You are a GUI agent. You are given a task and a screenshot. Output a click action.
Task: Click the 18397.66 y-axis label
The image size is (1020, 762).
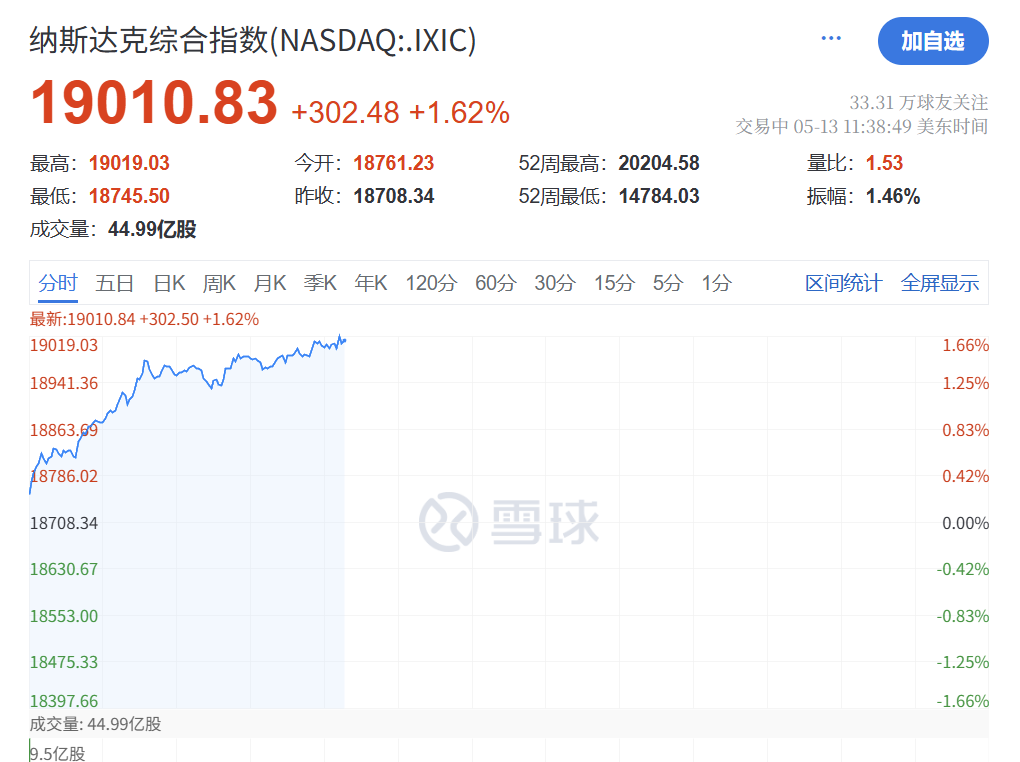[64, 701]
